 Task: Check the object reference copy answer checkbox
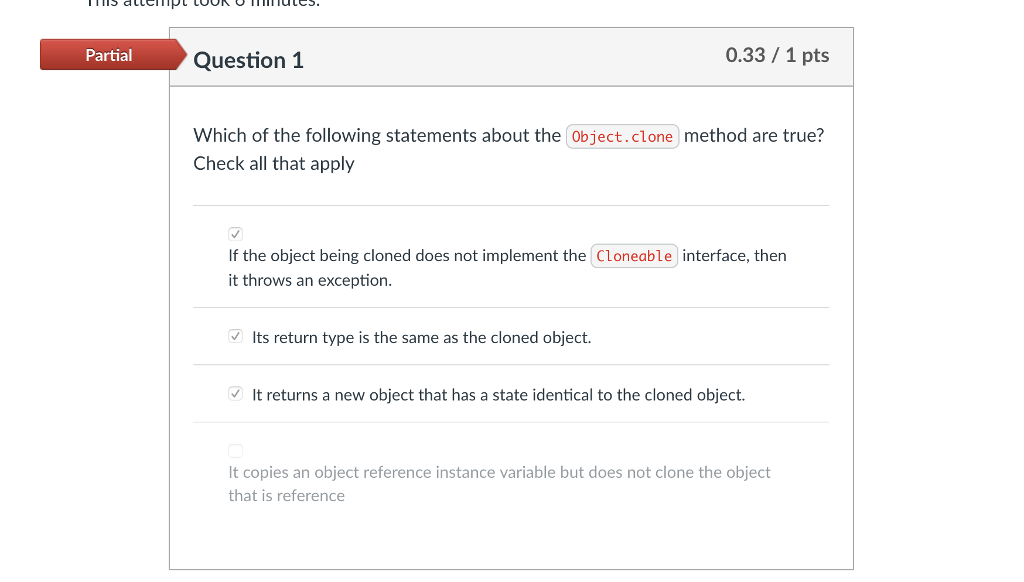coord(235,450)
